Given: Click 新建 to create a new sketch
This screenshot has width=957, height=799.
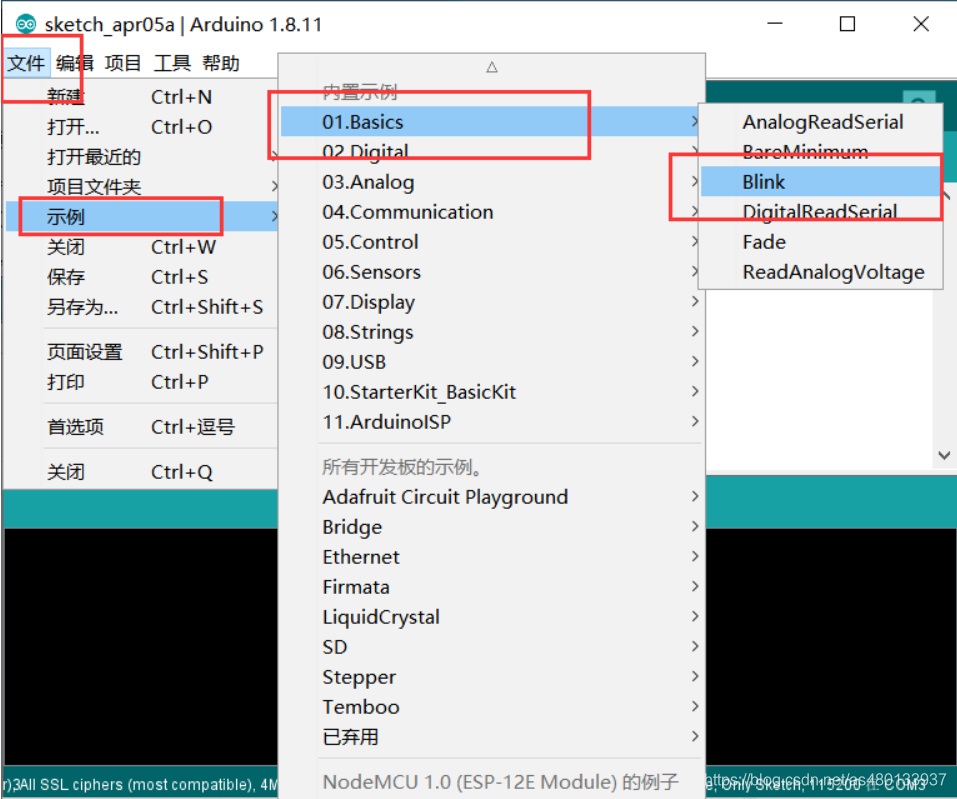Looking at the screenshot, I should click(66, 97).
